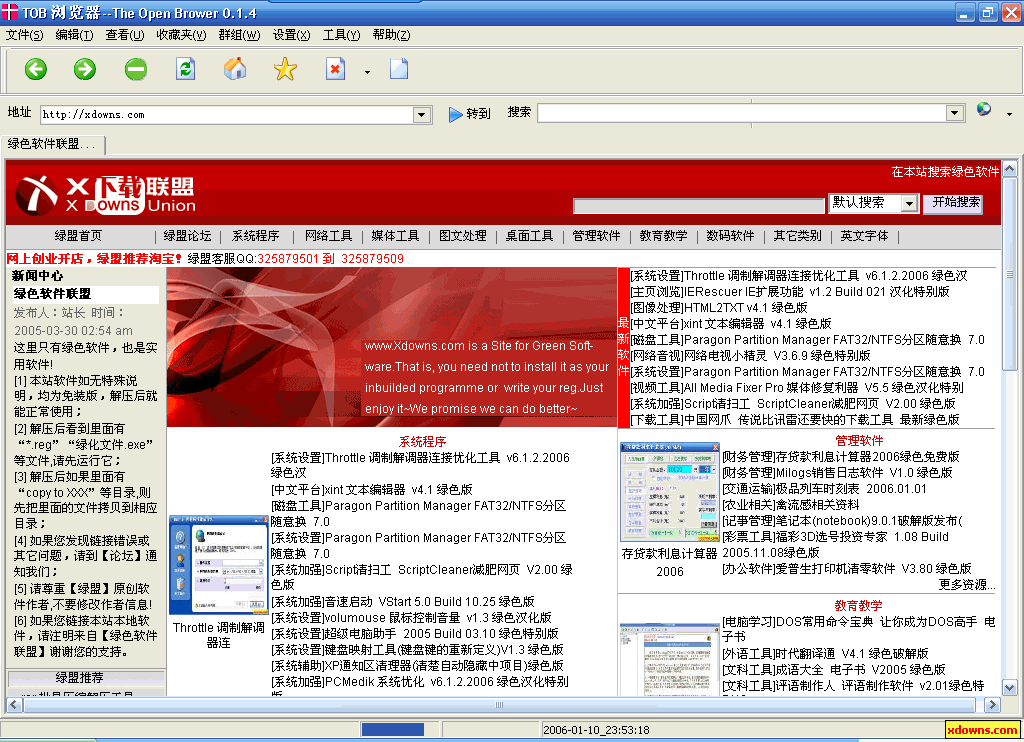Open the 图文处理 nav link
Screen dimensions: 1024x742
pyautogui.click(x=462, y=236)
